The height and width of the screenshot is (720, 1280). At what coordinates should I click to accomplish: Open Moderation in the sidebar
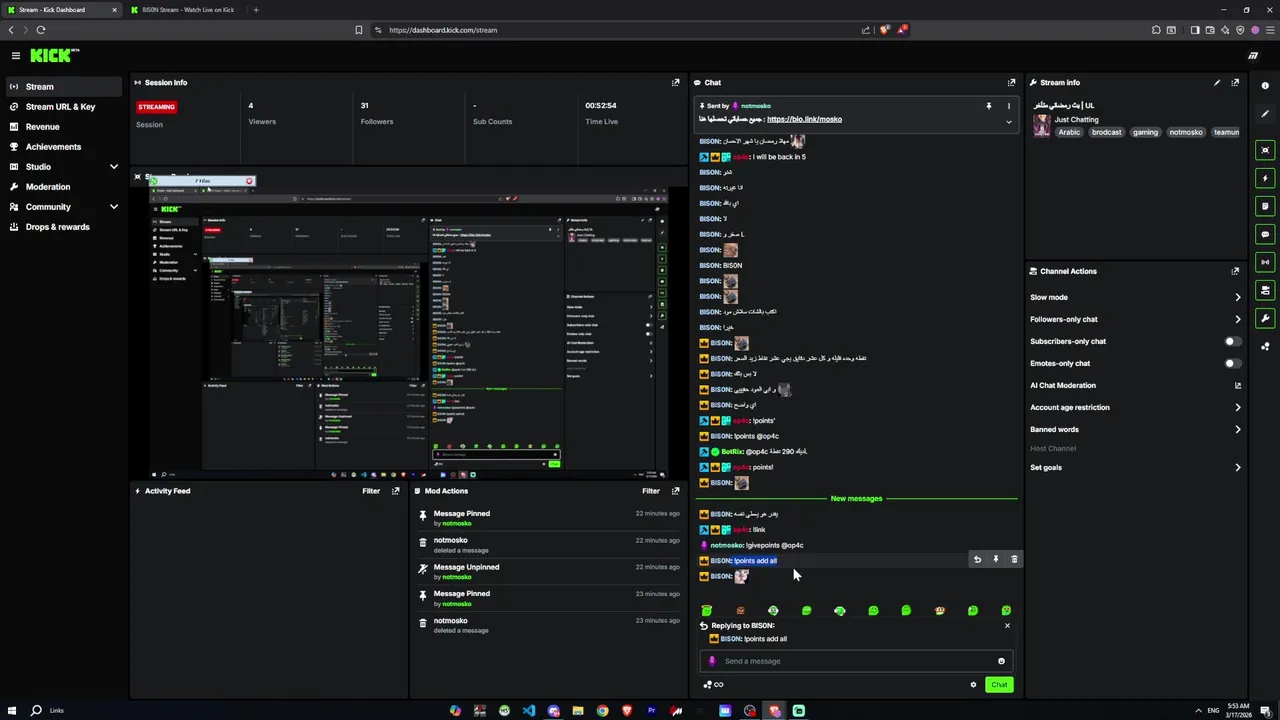pos(64,187)
